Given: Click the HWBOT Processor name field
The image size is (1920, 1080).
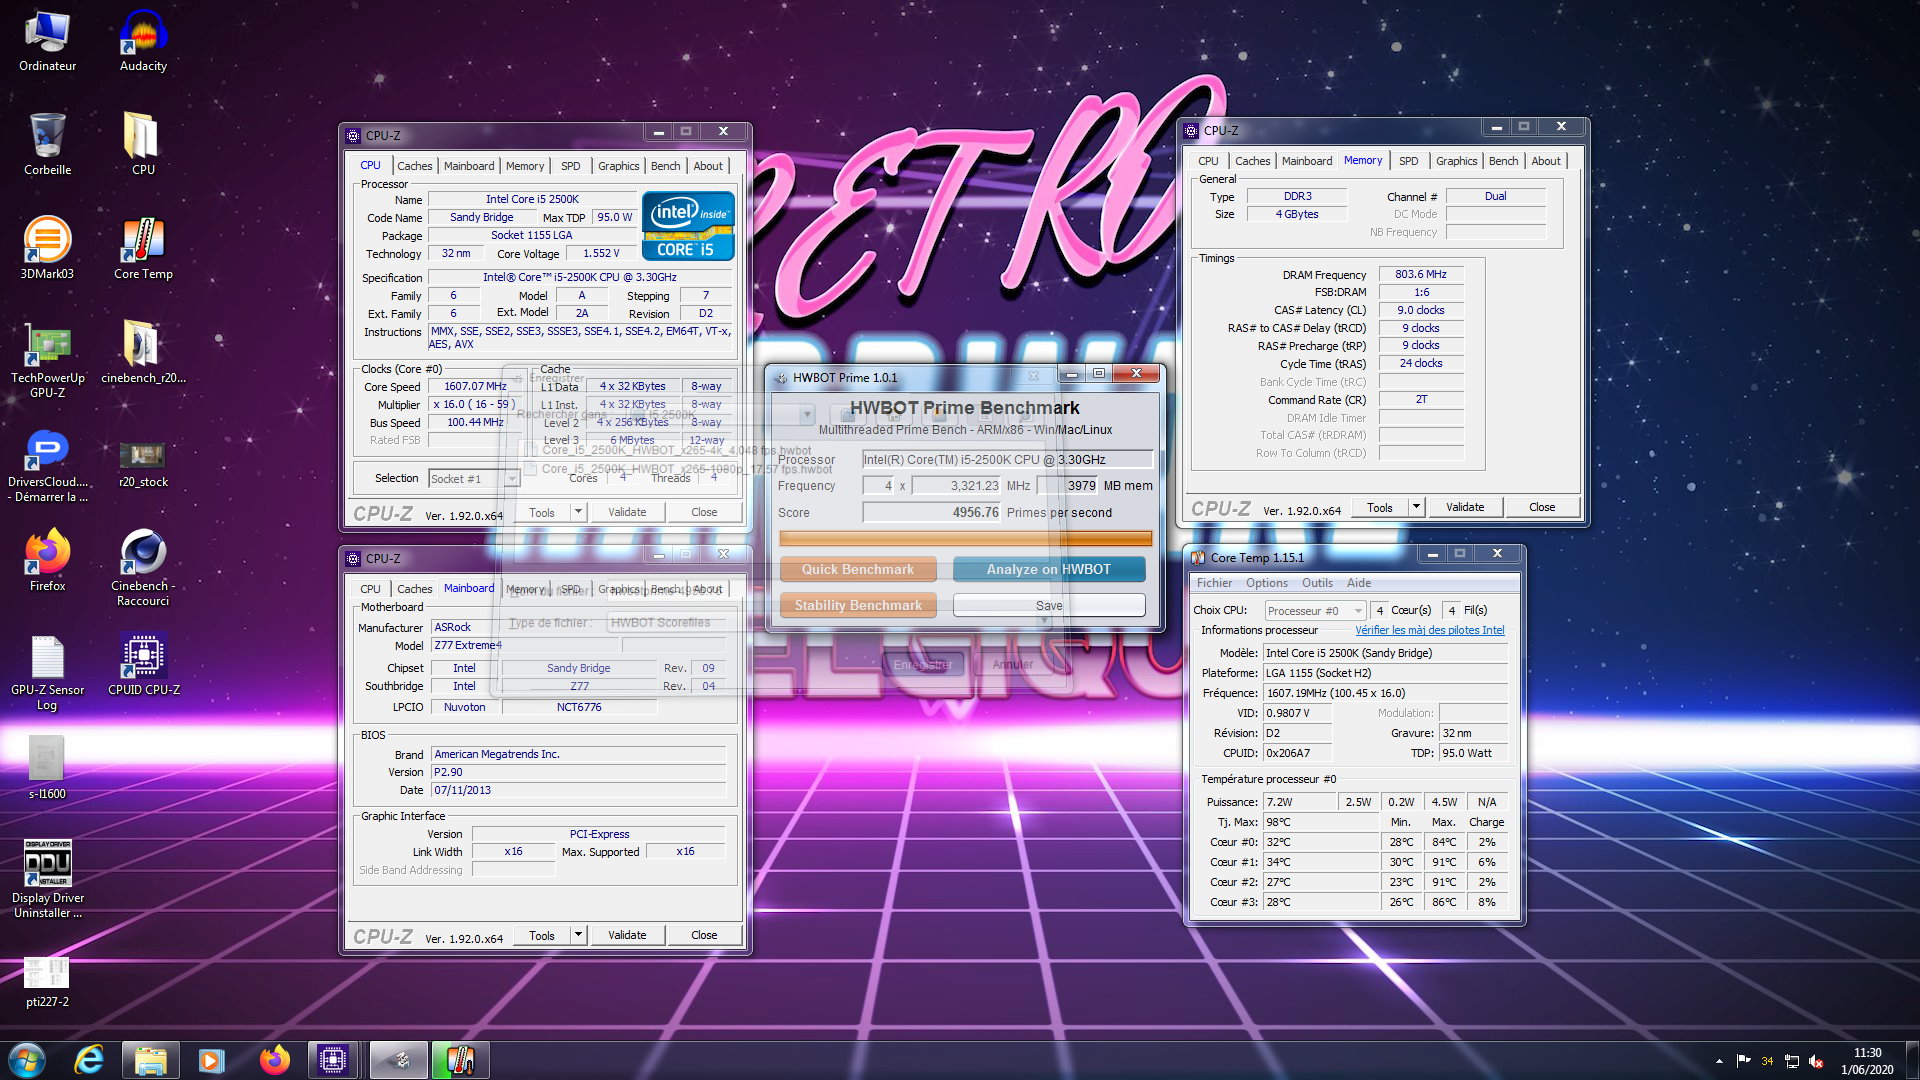Looking at the screenshot, I should coord(1007,460).
